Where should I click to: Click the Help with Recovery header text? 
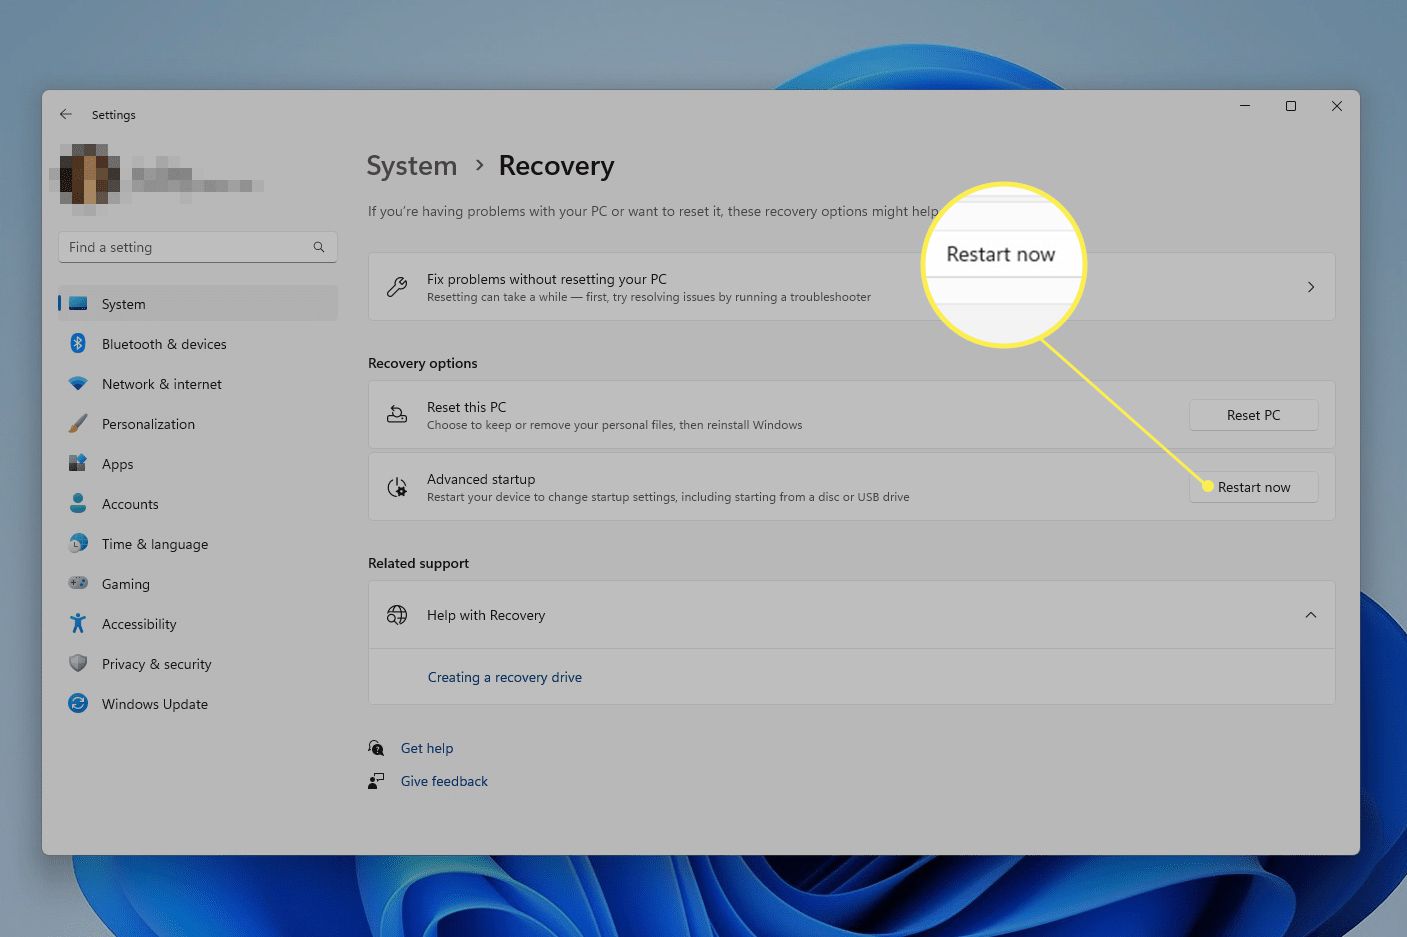pos(486,615)
